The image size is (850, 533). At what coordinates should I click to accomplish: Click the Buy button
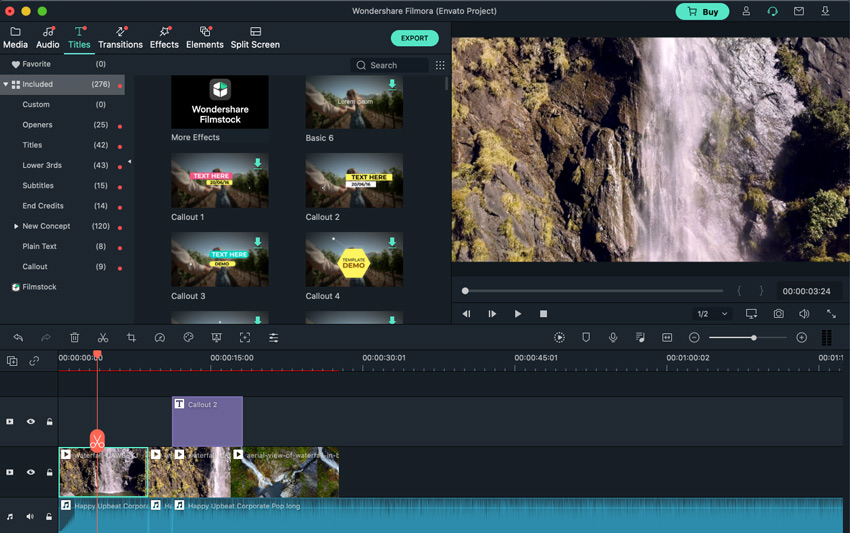(703, 11)
